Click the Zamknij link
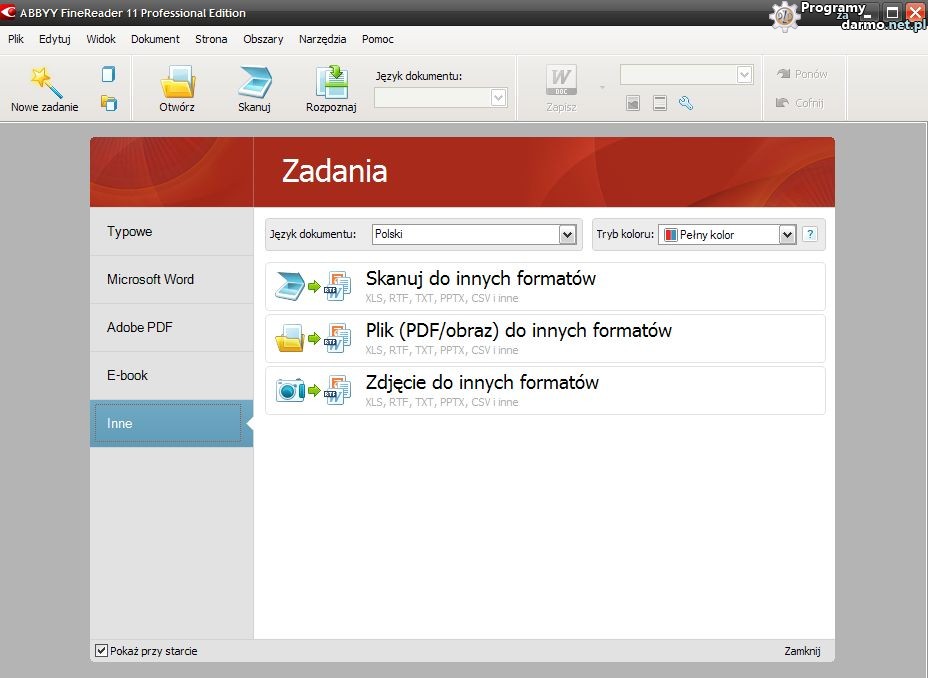The width and height of the screenshot is (928, 678). pyautogui.click(x=802, y=651)
